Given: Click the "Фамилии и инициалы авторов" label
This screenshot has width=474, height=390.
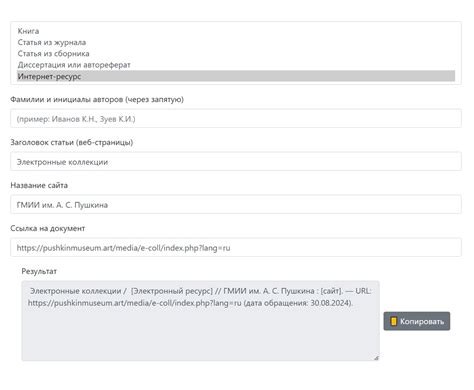Looking at the screenshot, I should click(x=97, y=100).
